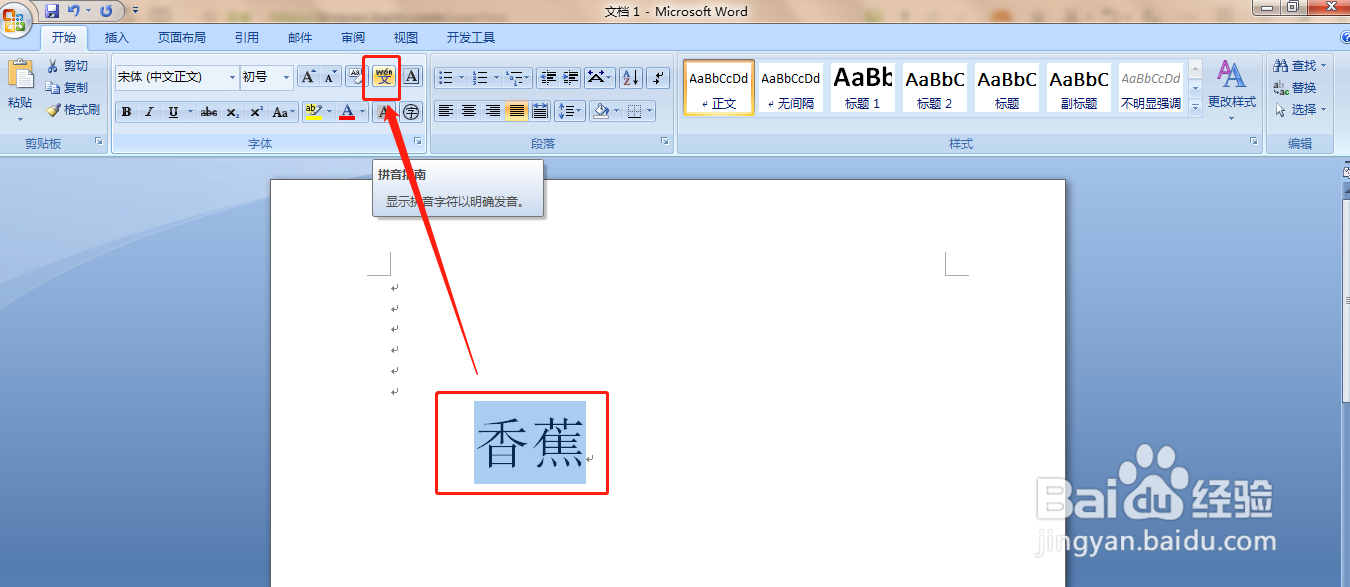
Task: Toggle justified alignment
Action: (517, 111)
